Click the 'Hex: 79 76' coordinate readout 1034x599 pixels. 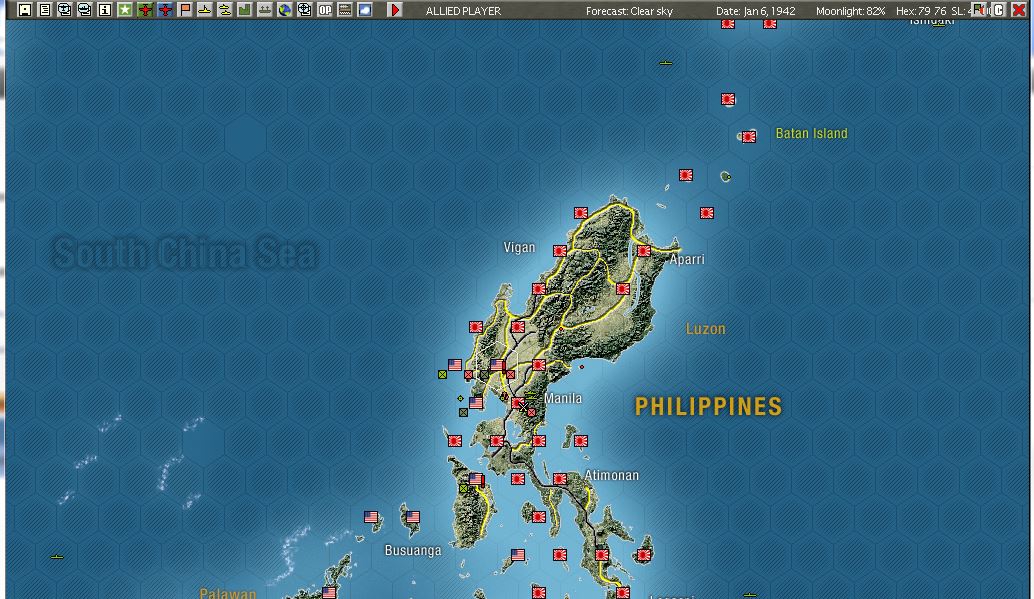[x=921, y=11]
